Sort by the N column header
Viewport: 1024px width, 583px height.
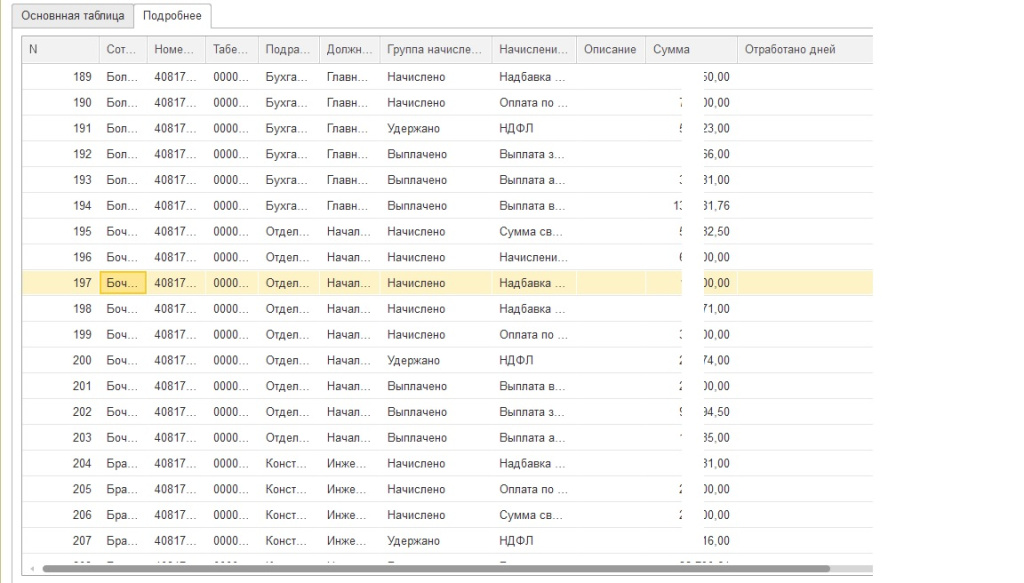[60, 50]
